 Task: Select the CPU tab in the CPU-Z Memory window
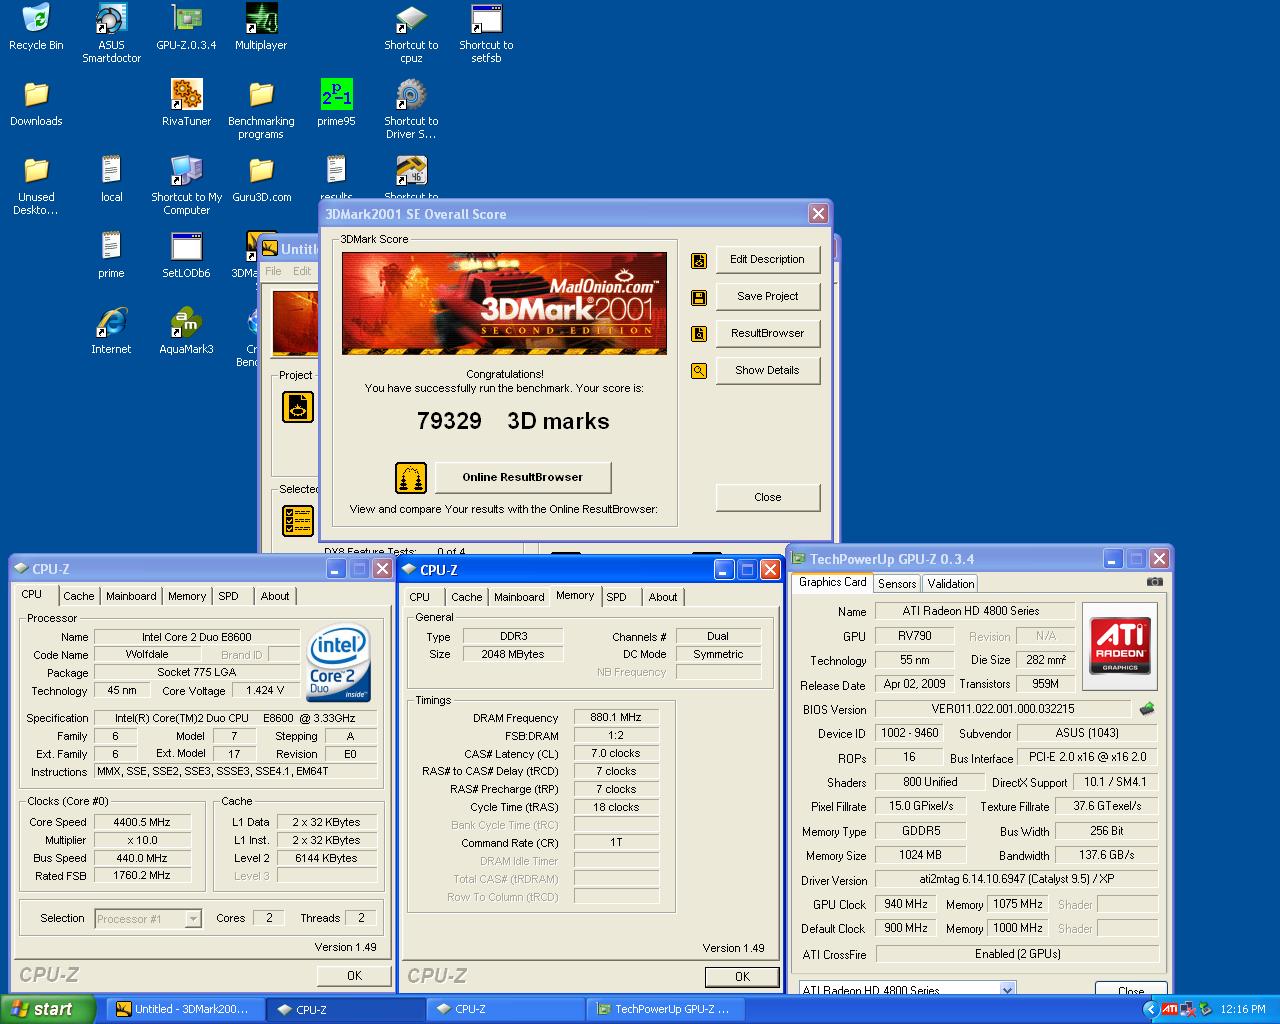tap(420, 597)
